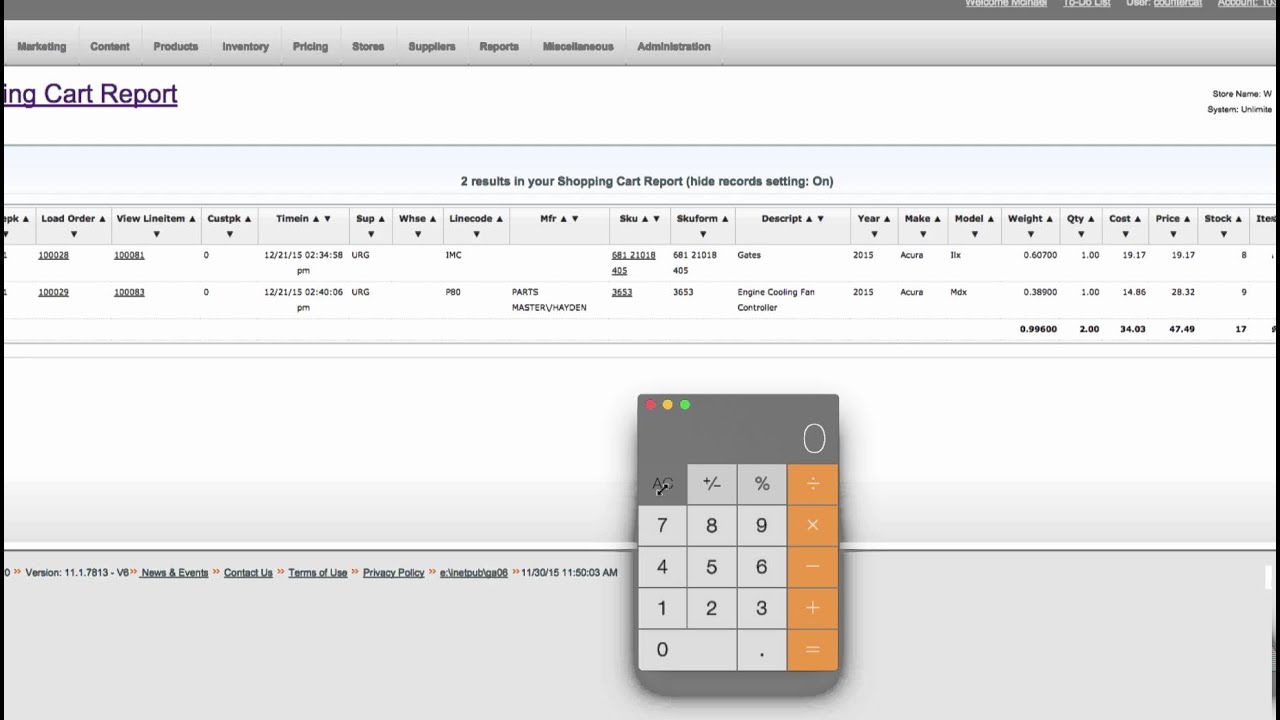Open Terms of Use footer link
1280x720 pixels.
(x=318, y=573)
